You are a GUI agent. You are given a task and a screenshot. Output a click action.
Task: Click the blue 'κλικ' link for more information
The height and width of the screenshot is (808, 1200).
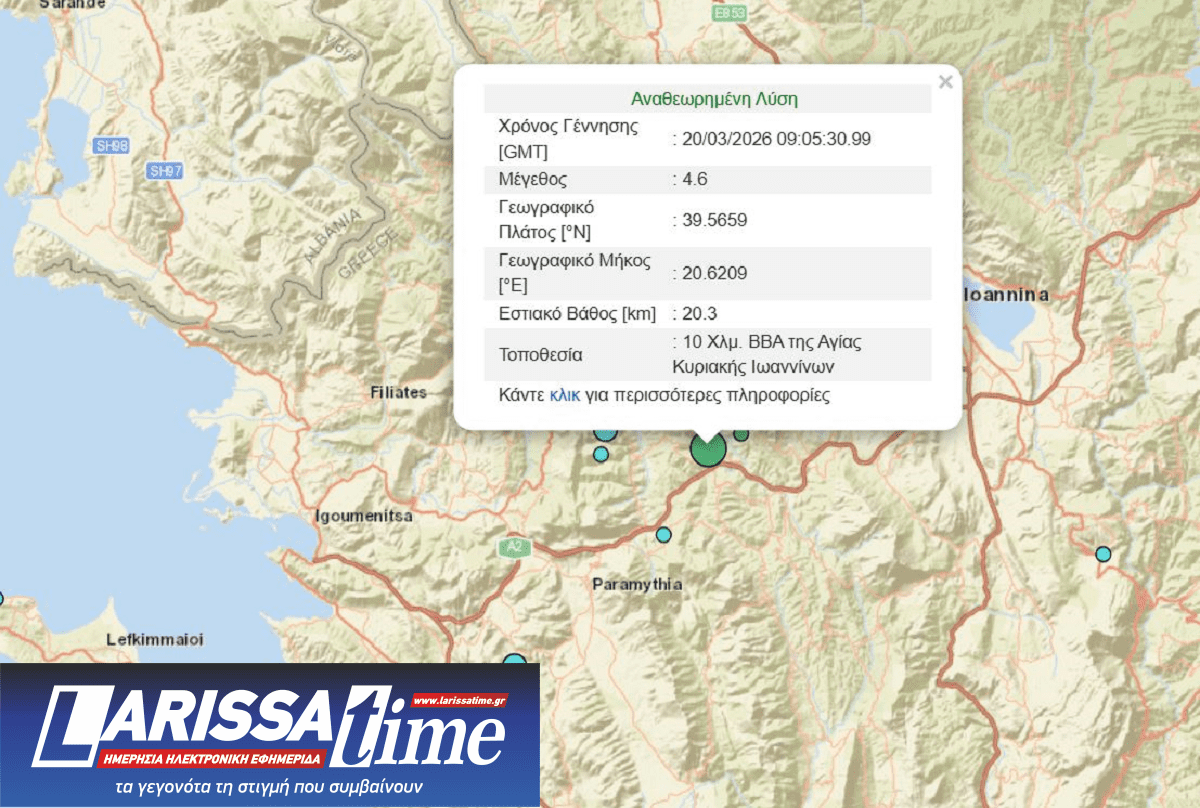[x=564, y=395]
